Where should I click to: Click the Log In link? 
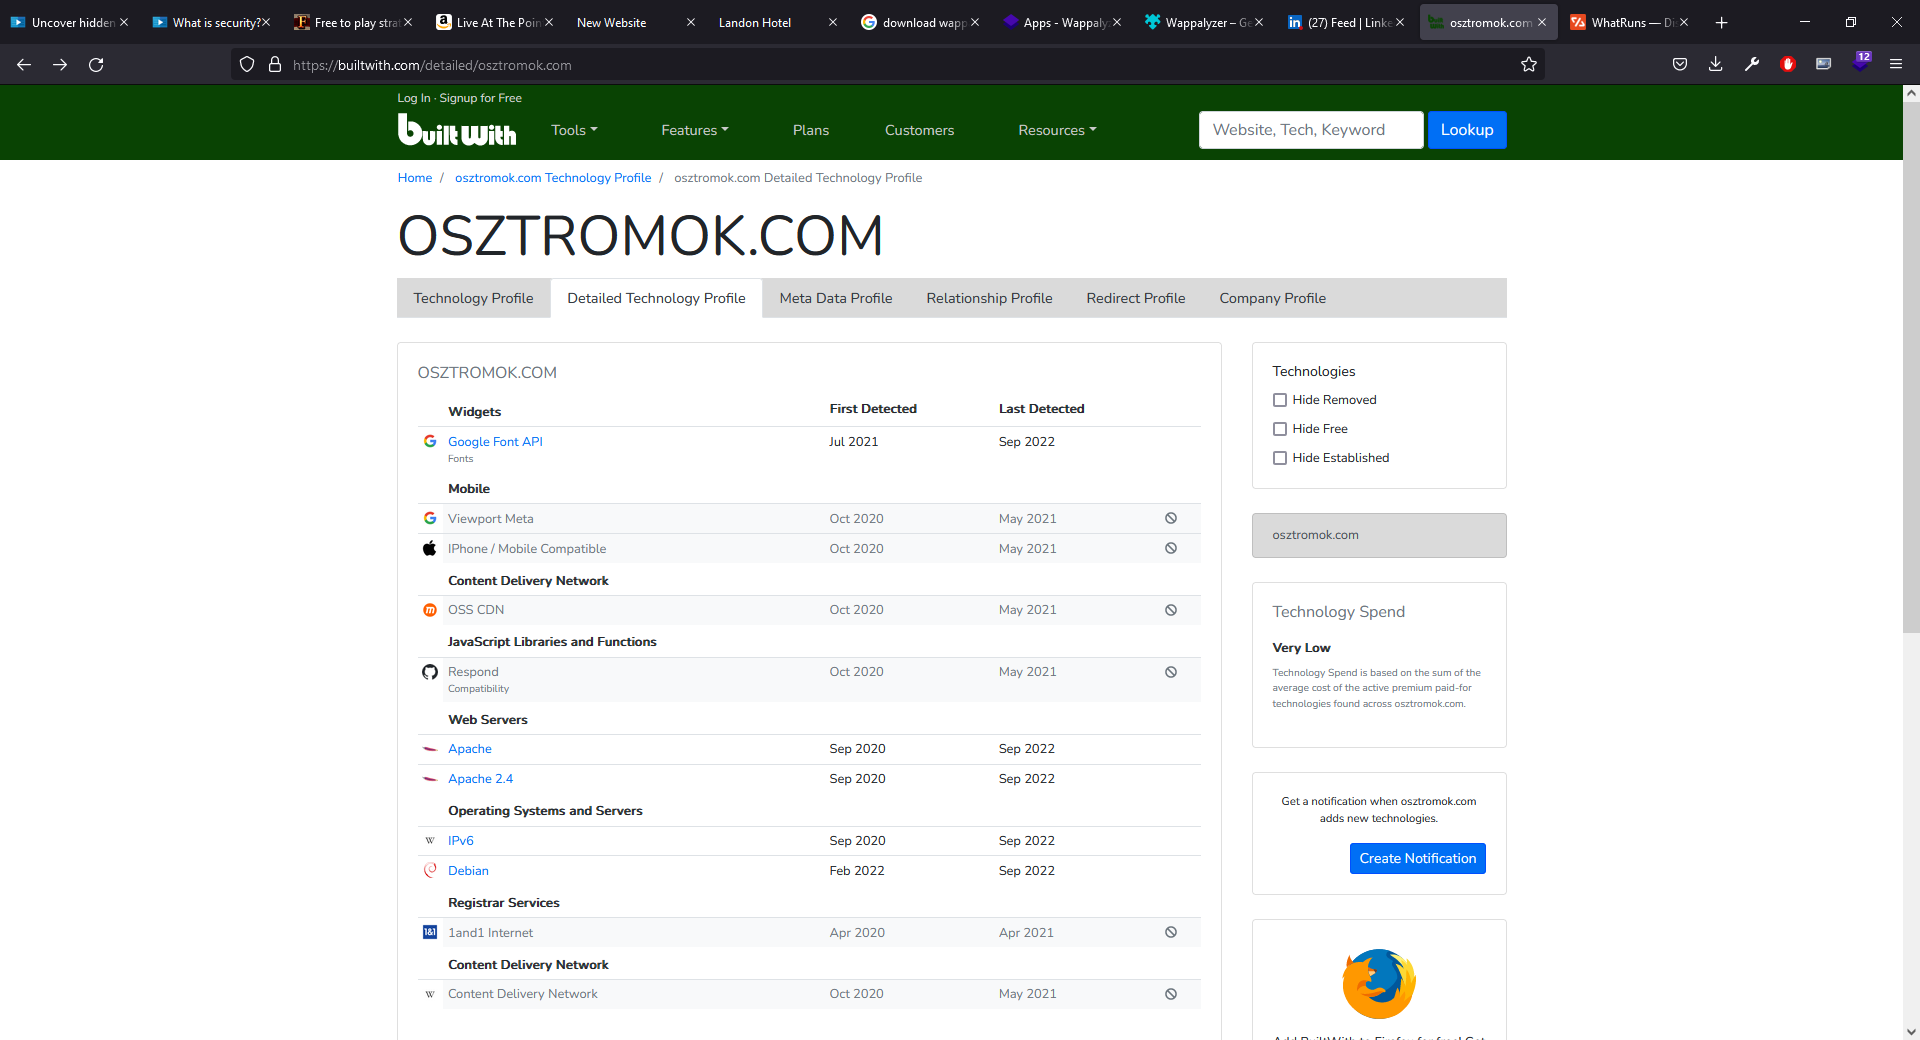coord(414,98)
